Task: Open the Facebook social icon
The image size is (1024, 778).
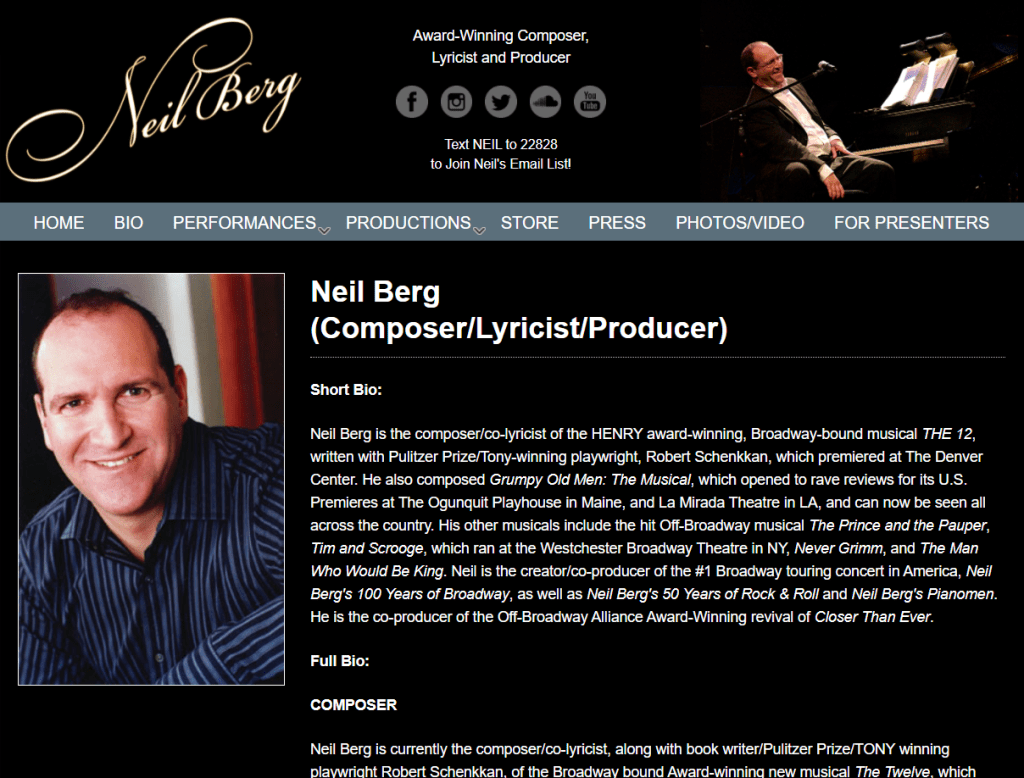Action: click(x=412, y=102)
